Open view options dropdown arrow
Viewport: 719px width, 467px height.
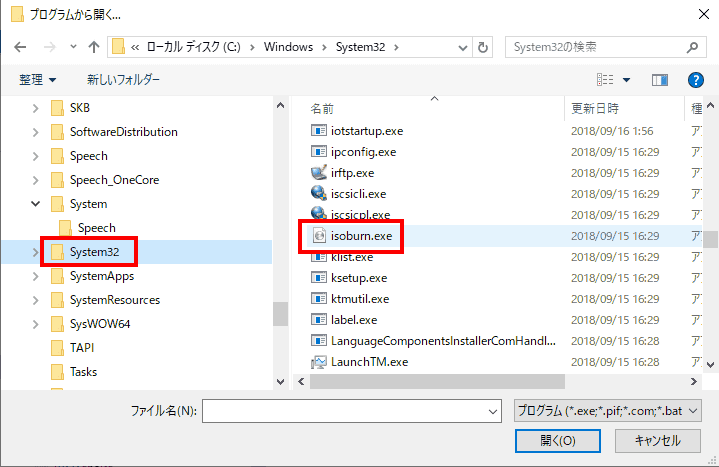click(626, 80)
